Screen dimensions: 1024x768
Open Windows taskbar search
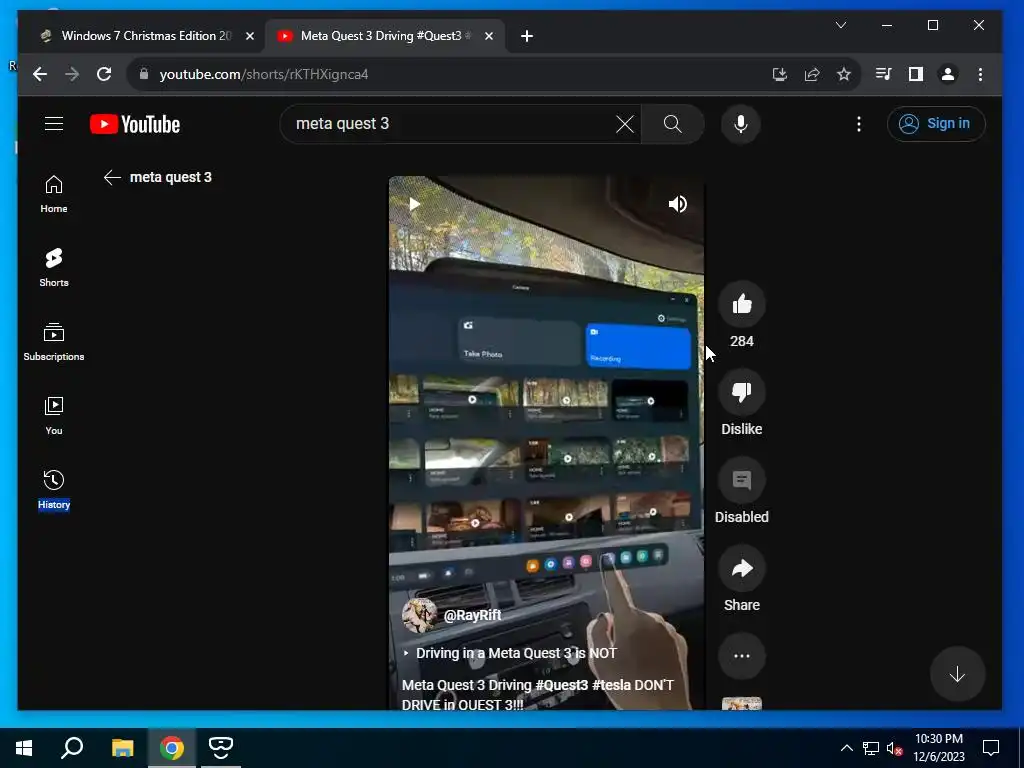(x=72, y=748)
